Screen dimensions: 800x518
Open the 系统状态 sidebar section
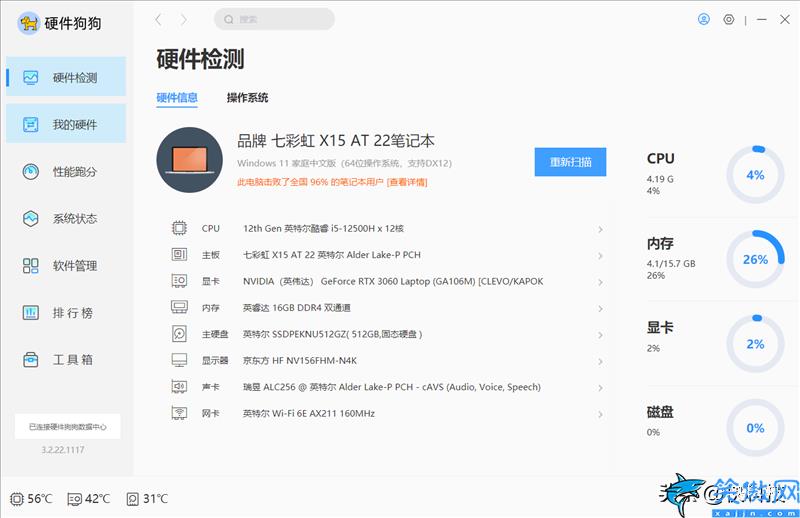66,218
